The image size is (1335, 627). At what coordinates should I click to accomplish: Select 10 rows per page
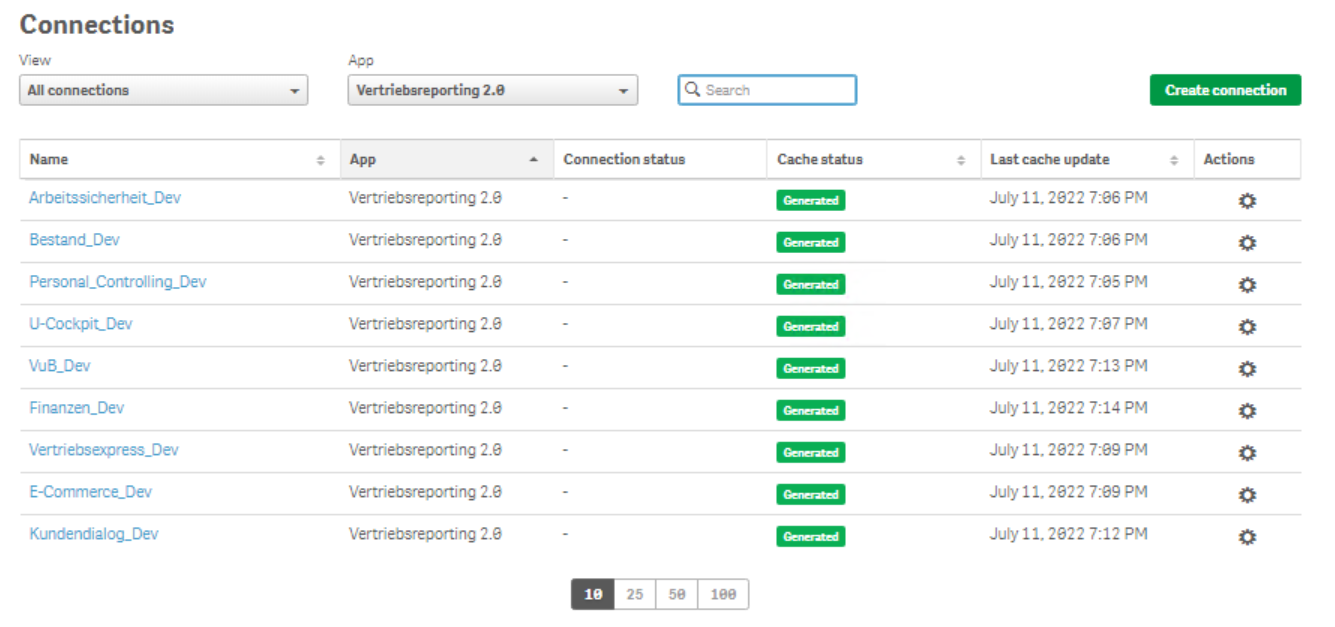tap(593, 594)
